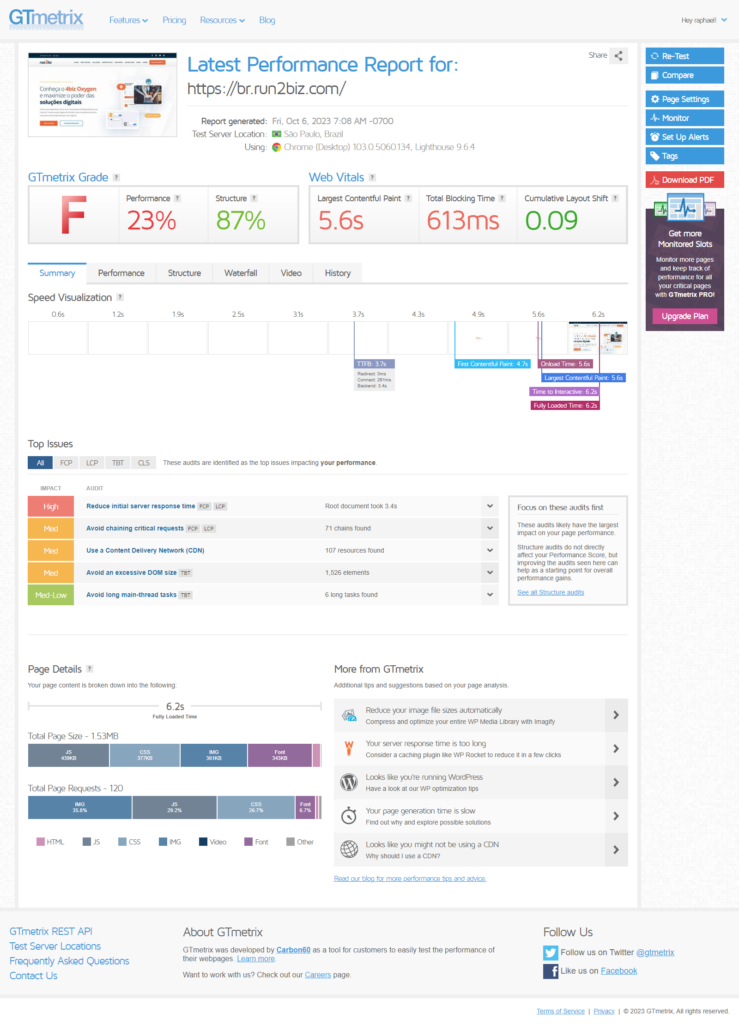Select the FCP audit filter
Image resolution: width=739 pixels, height=1024 pixels.
click(66, 463)
